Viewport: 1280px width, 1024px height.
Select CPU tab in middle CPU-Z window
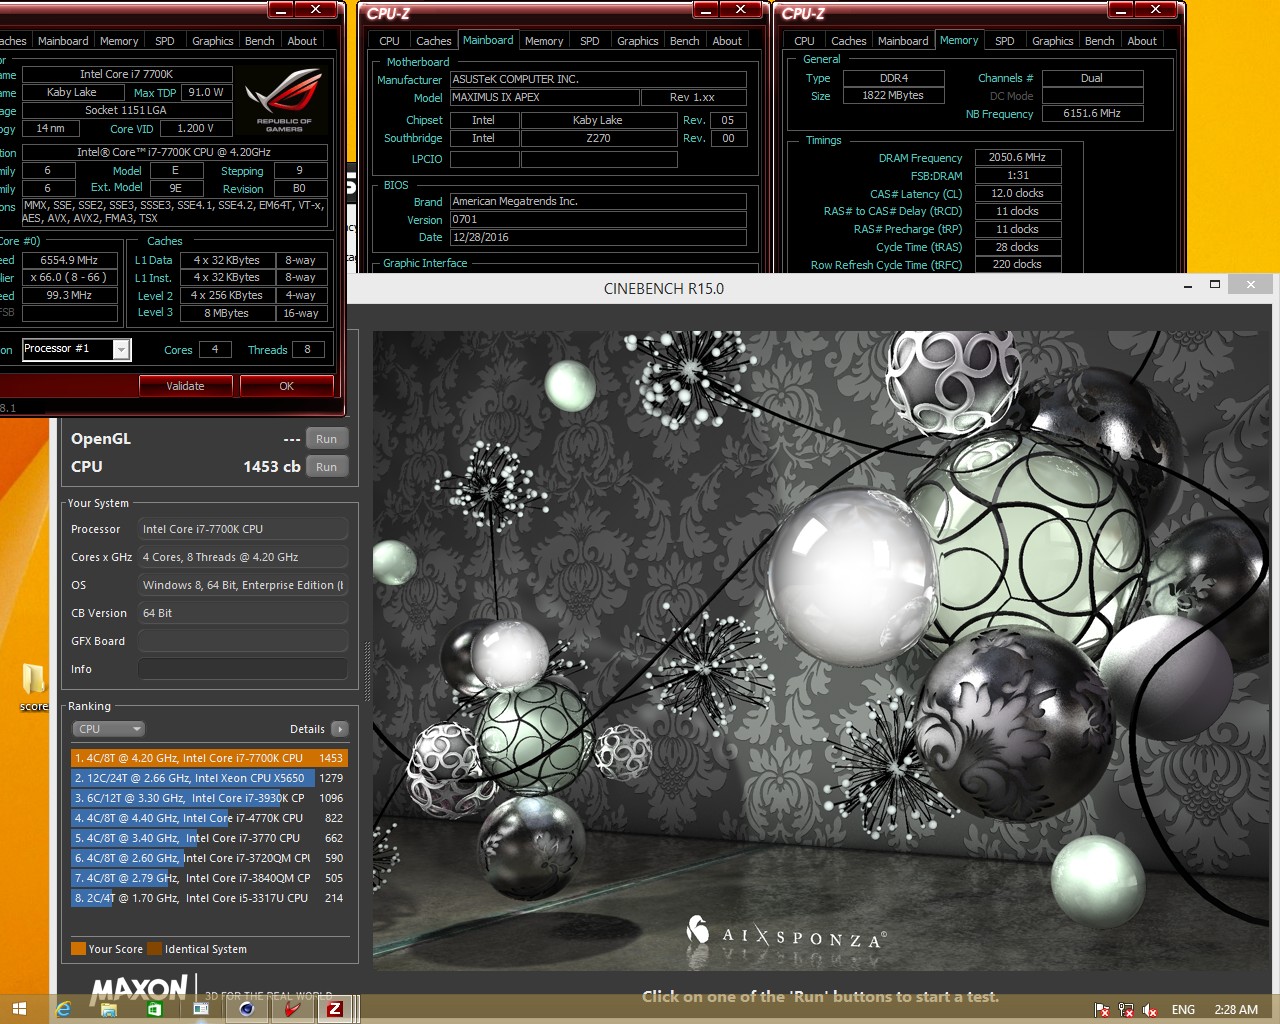[389, 41]
